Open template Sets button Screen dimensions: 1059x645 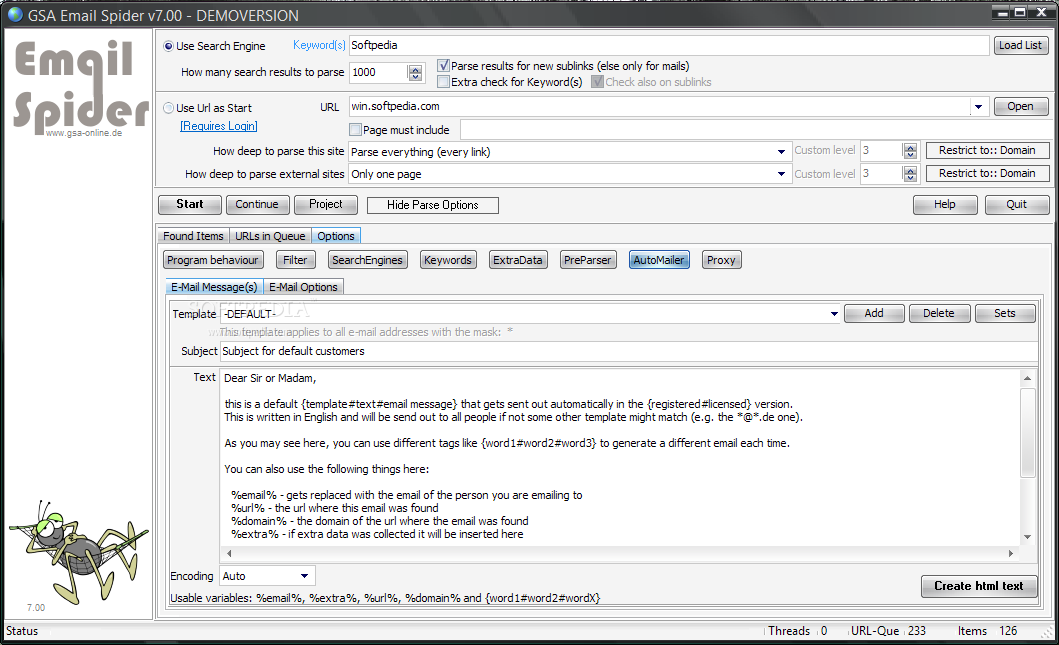tap(1005, 313)
